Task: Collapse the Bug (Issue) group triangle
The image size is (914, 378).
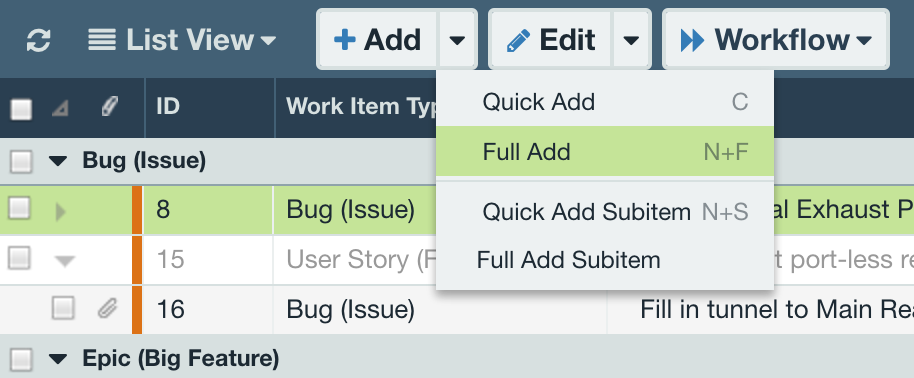Action: (x=58, y=161)
